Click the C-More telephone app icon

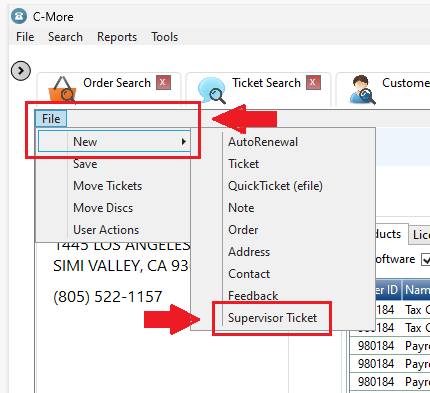(x=19, y=16)
